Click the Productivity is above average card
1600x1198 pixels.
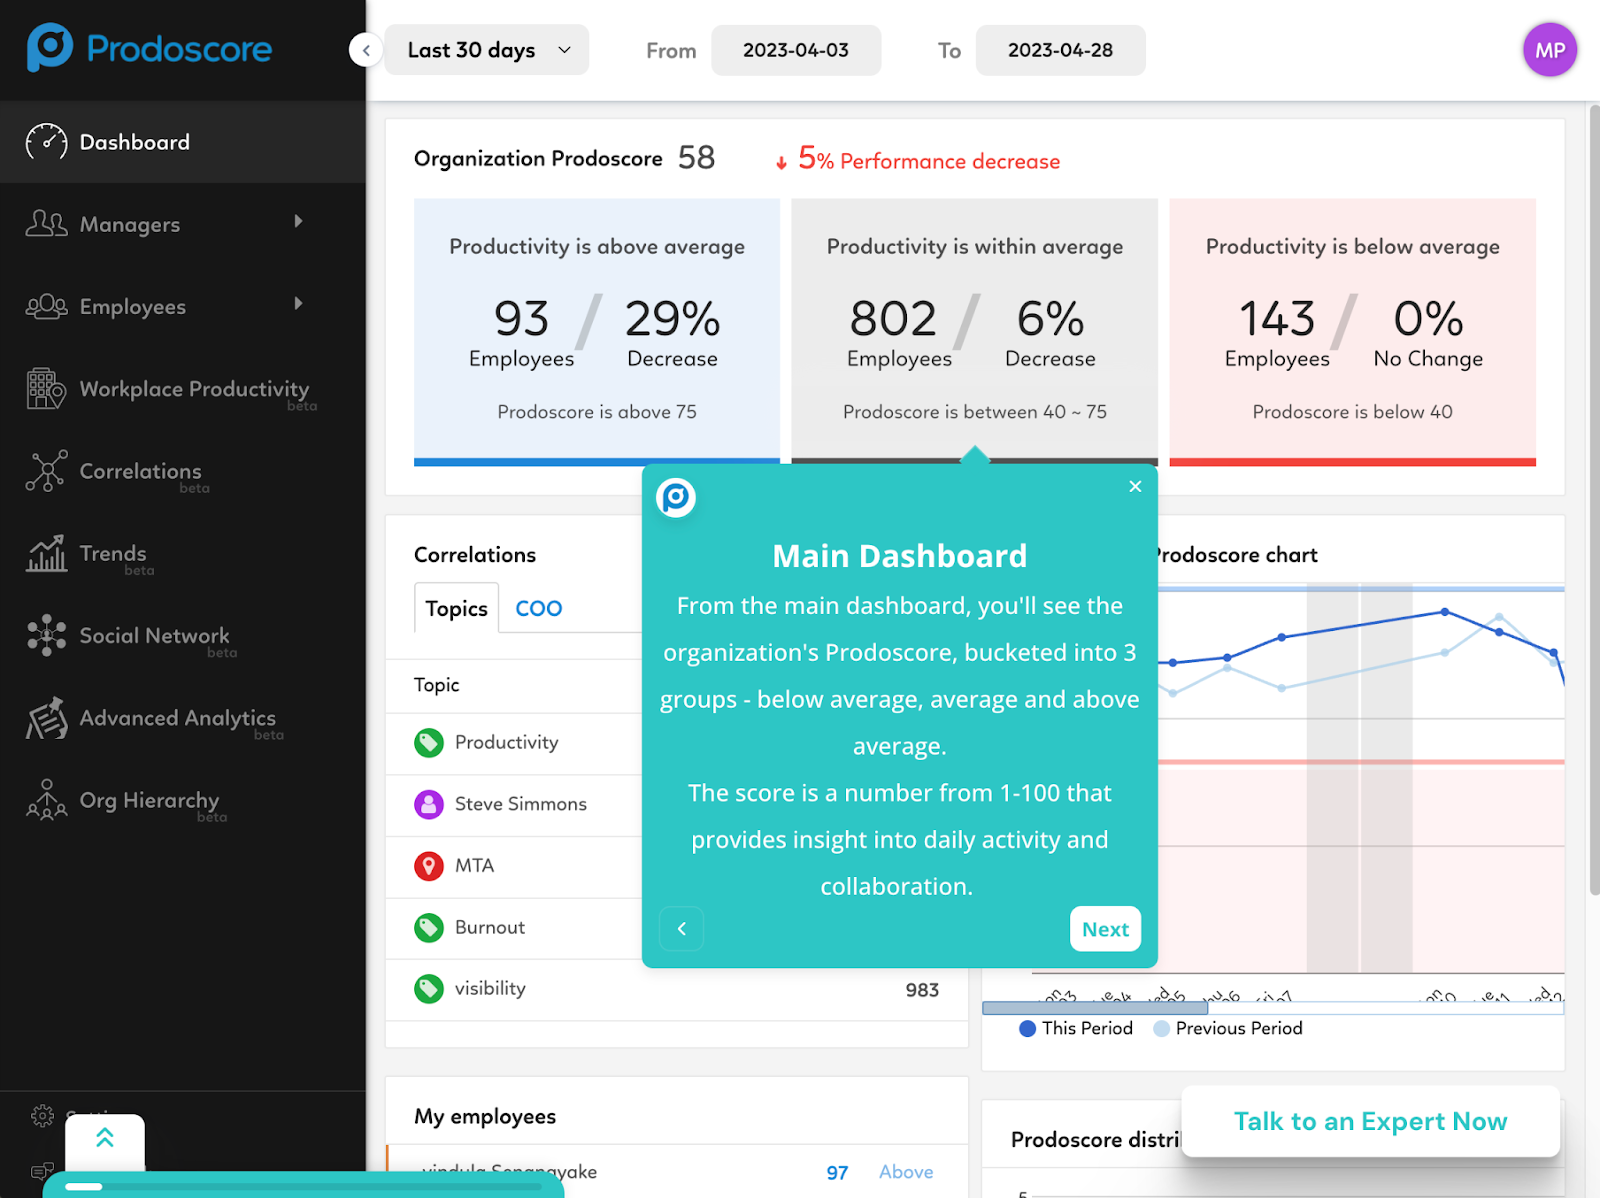597,332
